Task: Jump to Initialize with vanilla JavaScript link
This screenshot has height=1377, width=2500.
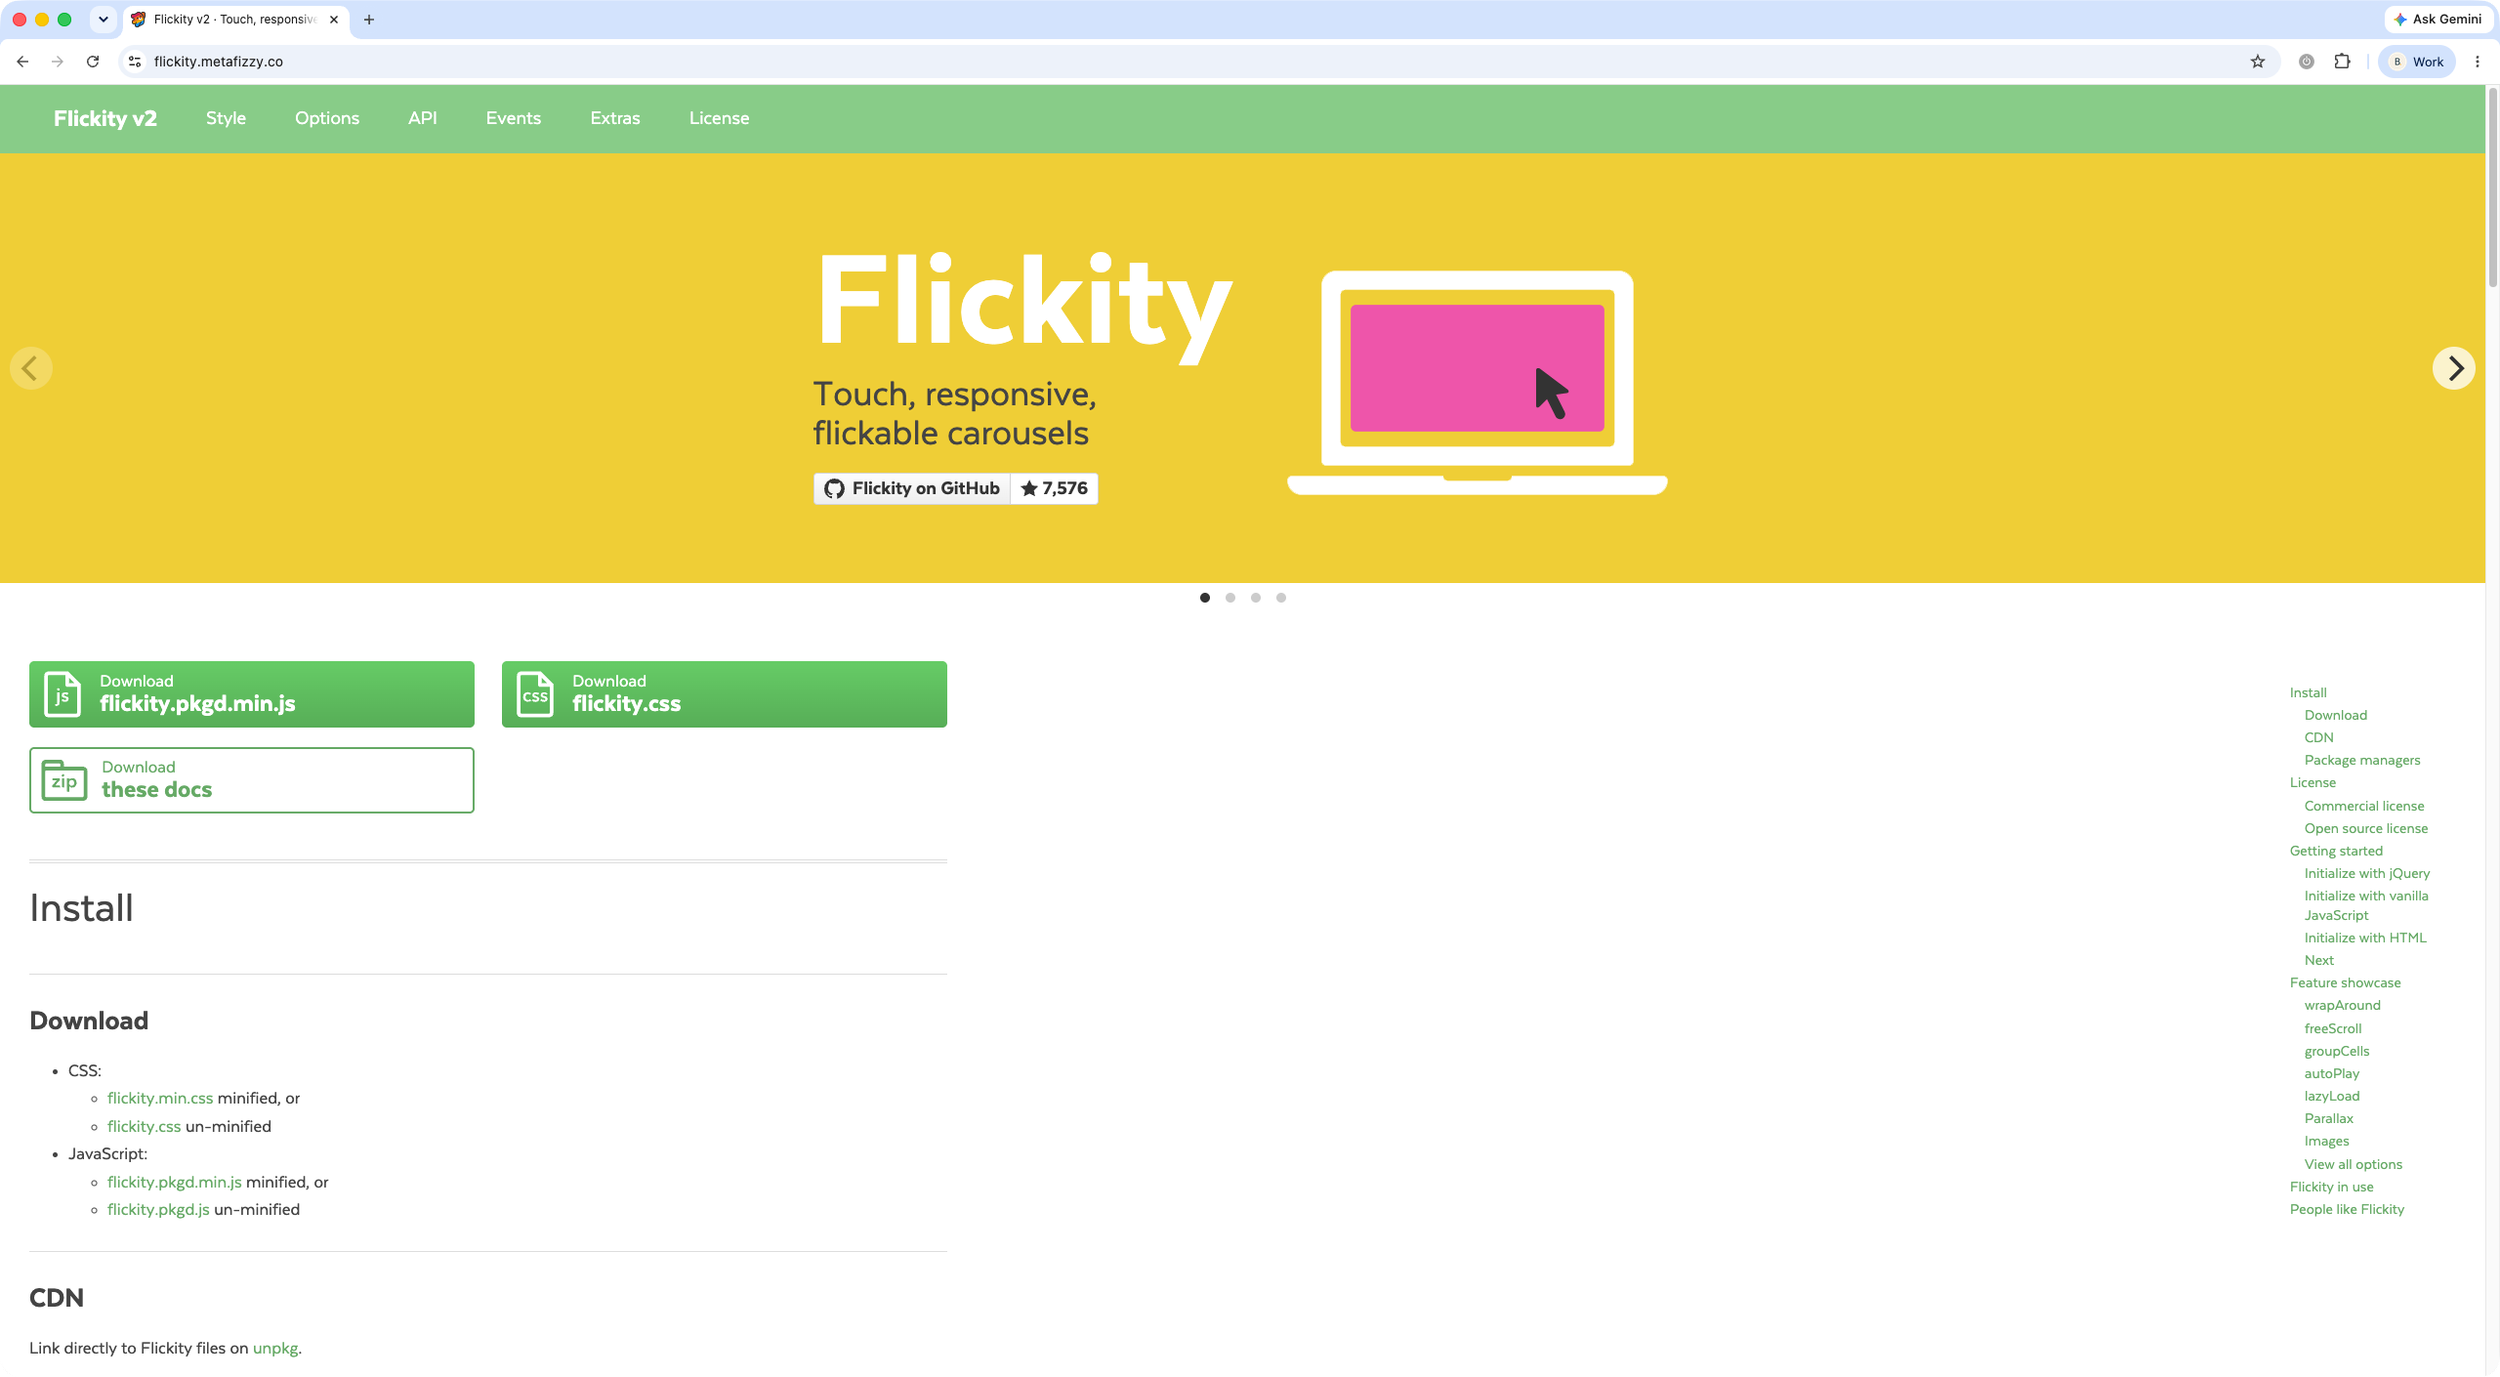Action: (x=2366, y=905)
